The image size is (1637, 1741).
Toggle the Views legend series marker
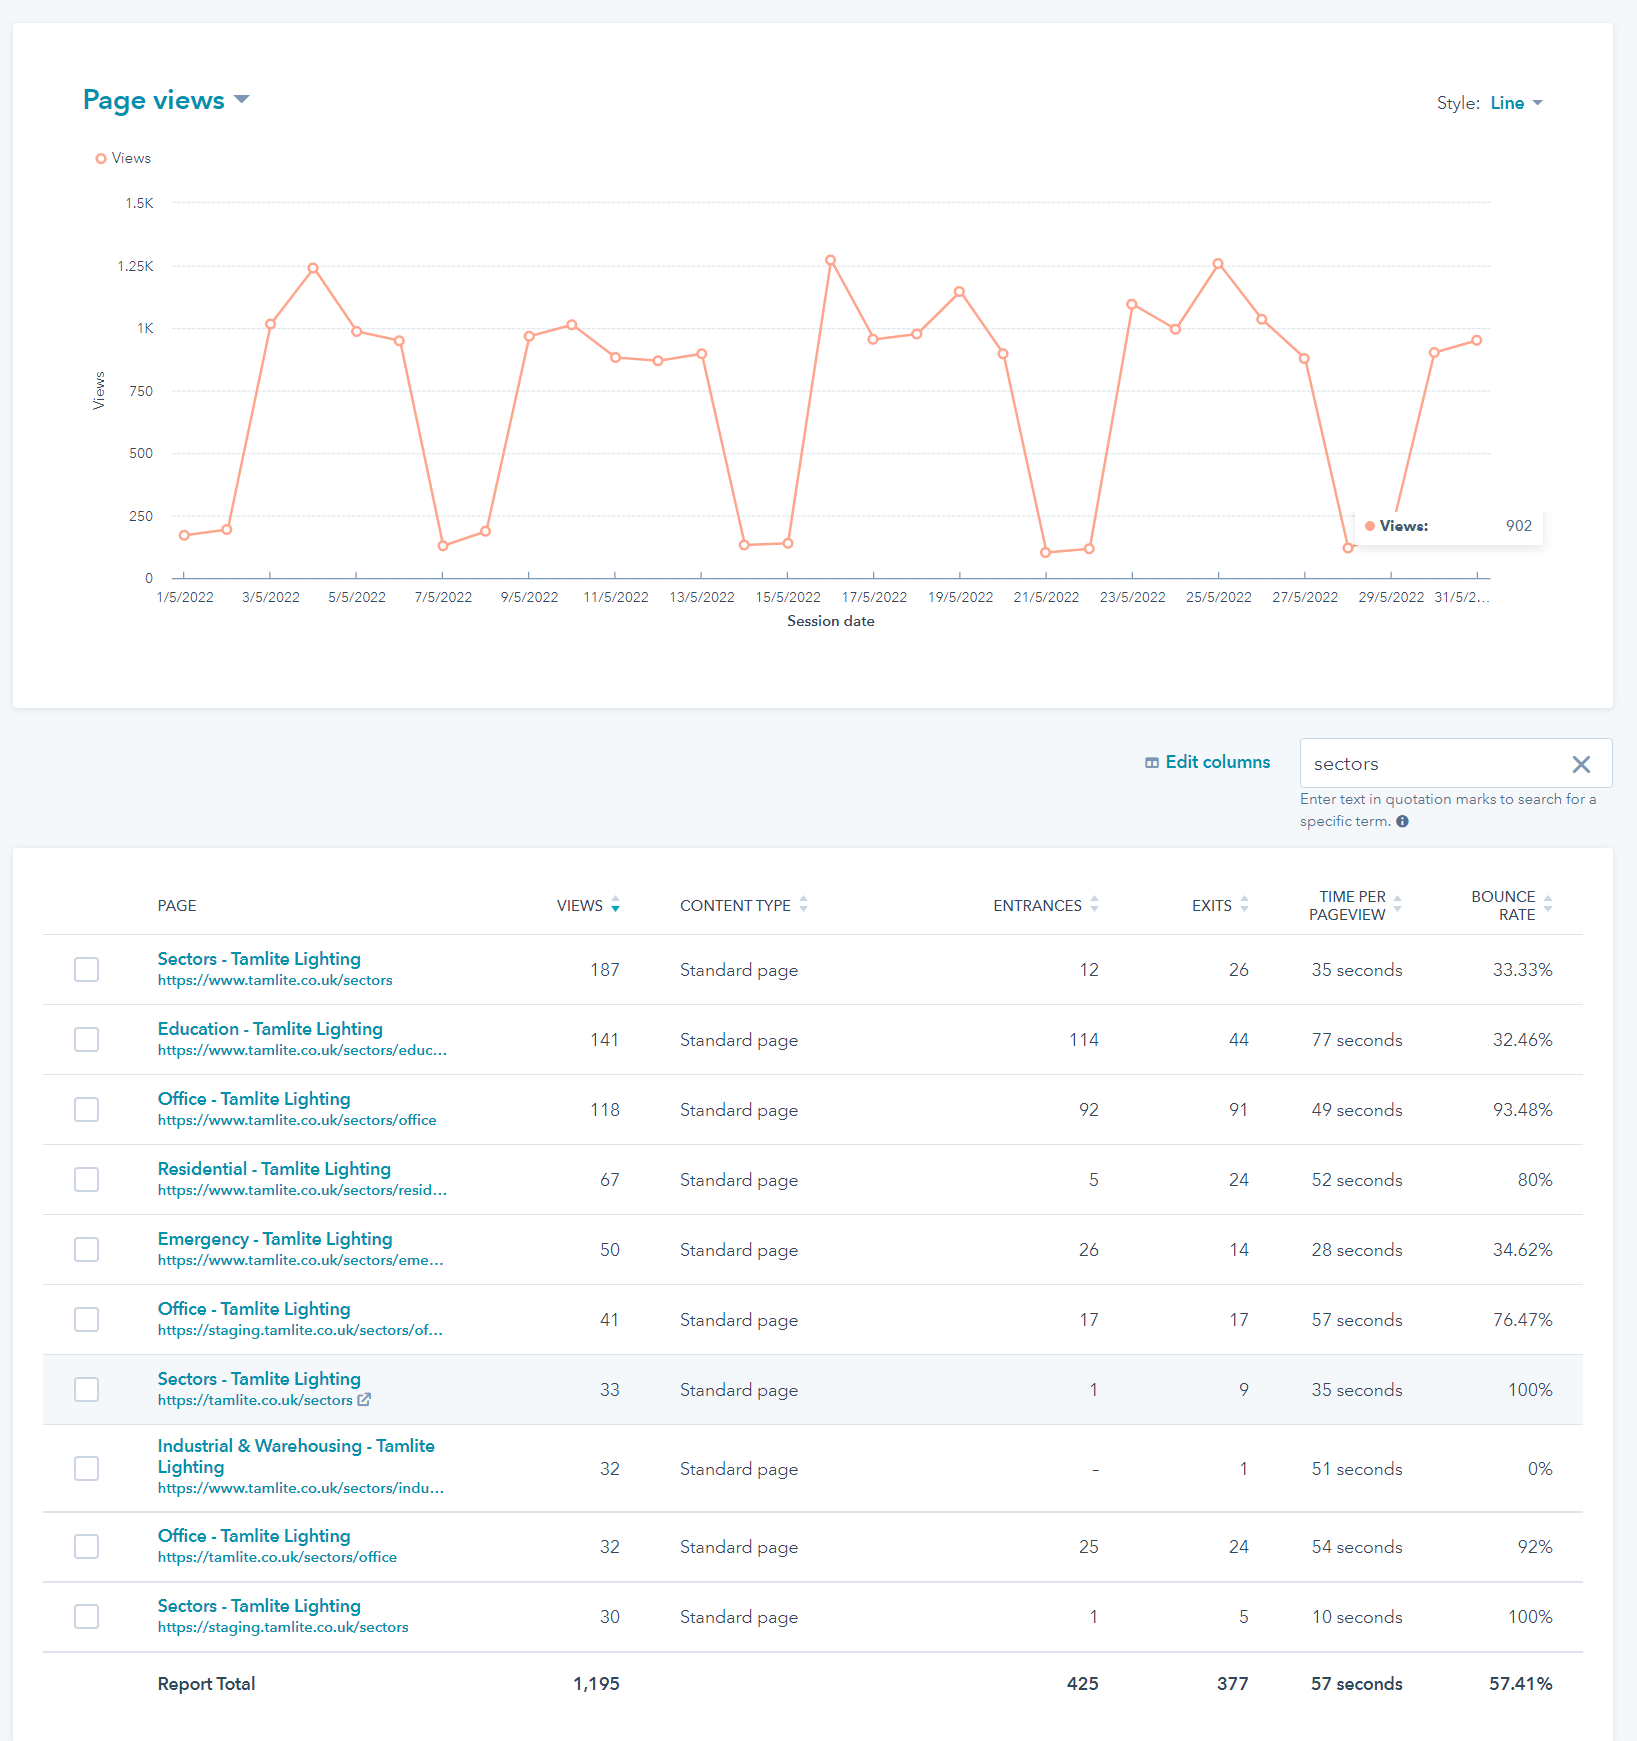click(101, 158)
